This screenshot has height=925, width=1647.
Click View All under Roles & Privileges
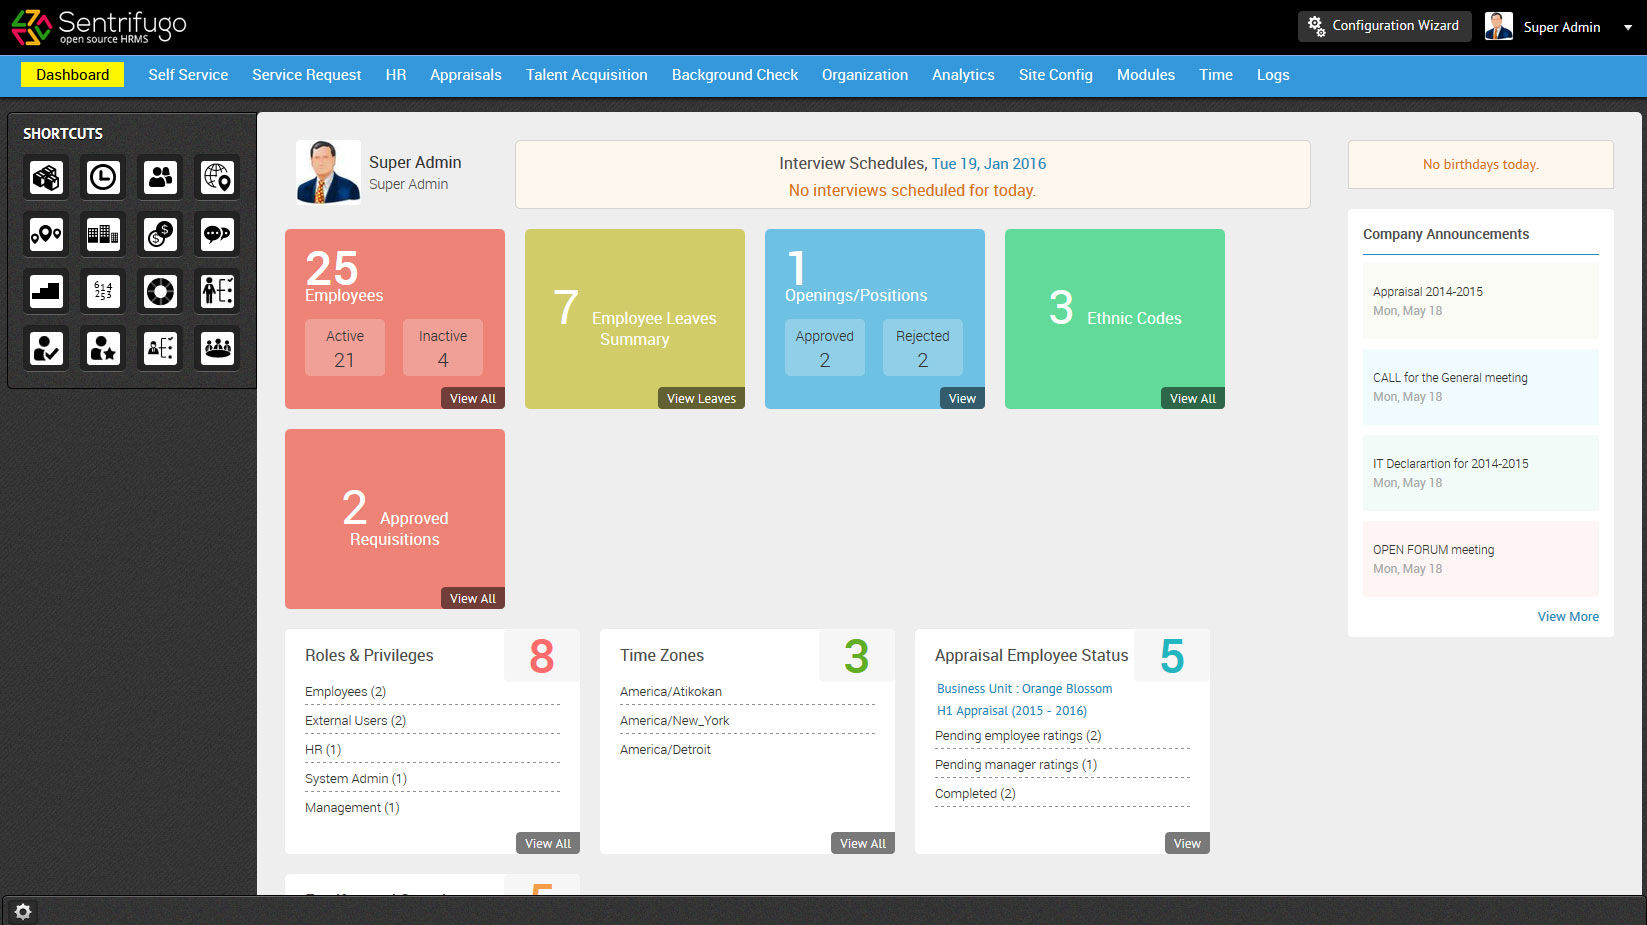(548, 843)
